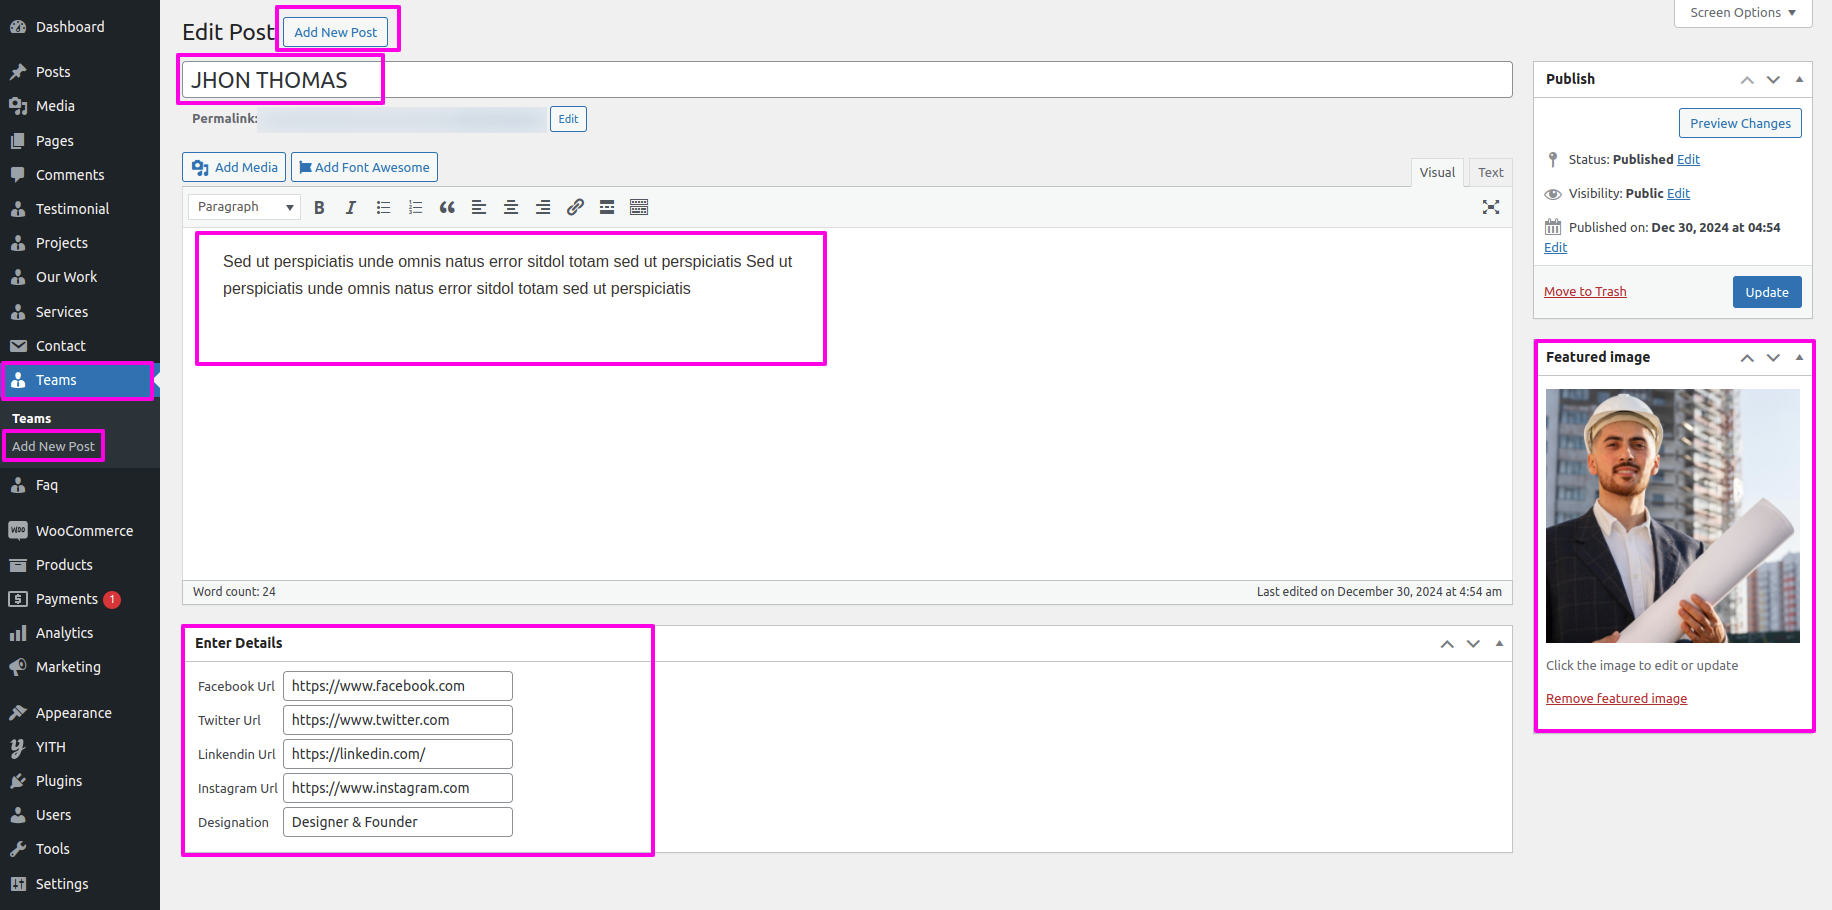Click the featured image thumbnail
This screenshot has height=910, width=1832.
[x=1672, y=515]
